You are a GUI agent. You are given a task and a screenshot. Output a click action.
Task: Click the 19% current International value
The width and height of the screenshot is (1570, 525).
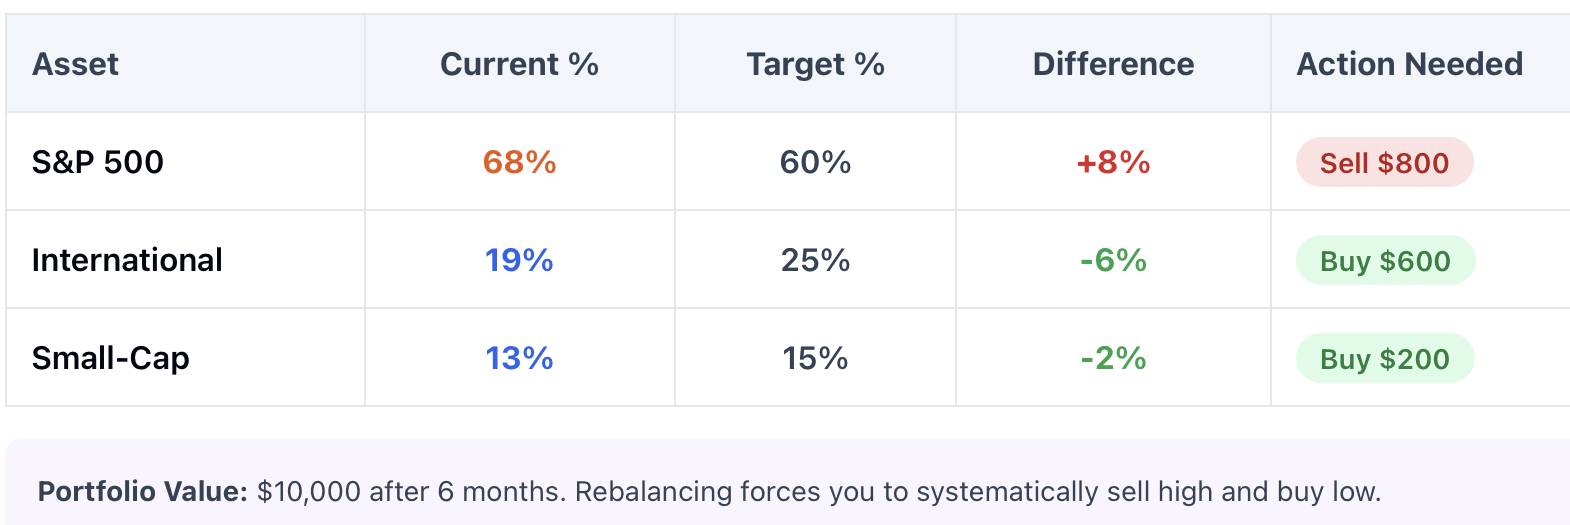pyautogui.click(x=519, y=260)
